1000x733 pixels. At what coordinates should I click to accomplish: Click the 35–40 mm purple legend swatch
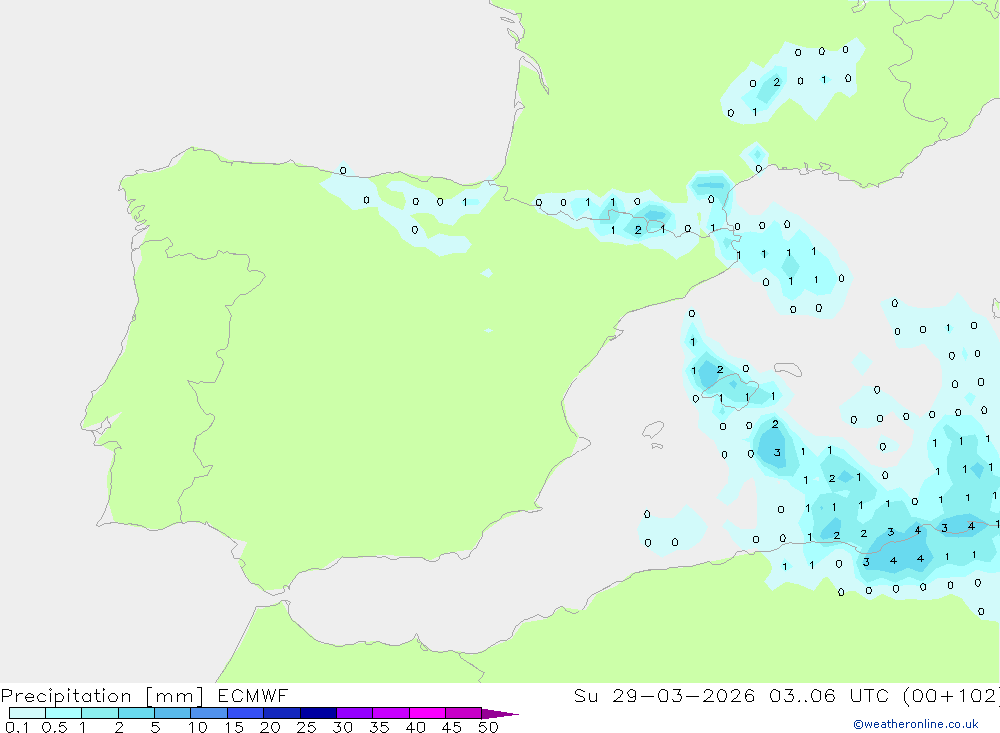391,713
